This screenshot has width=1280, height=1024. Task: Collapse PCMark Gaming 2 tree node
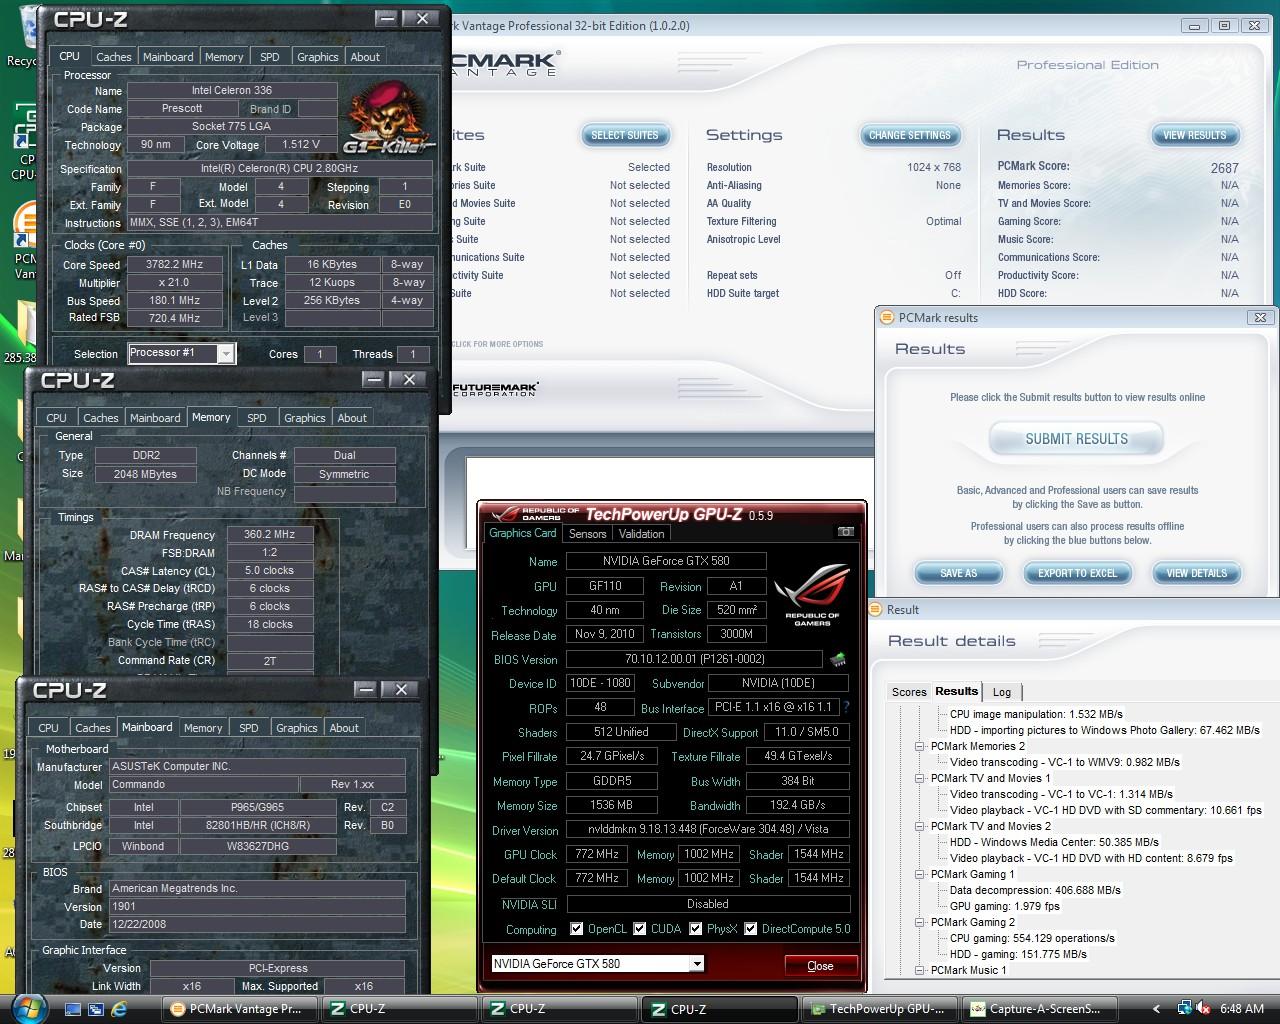coord(920,922)
